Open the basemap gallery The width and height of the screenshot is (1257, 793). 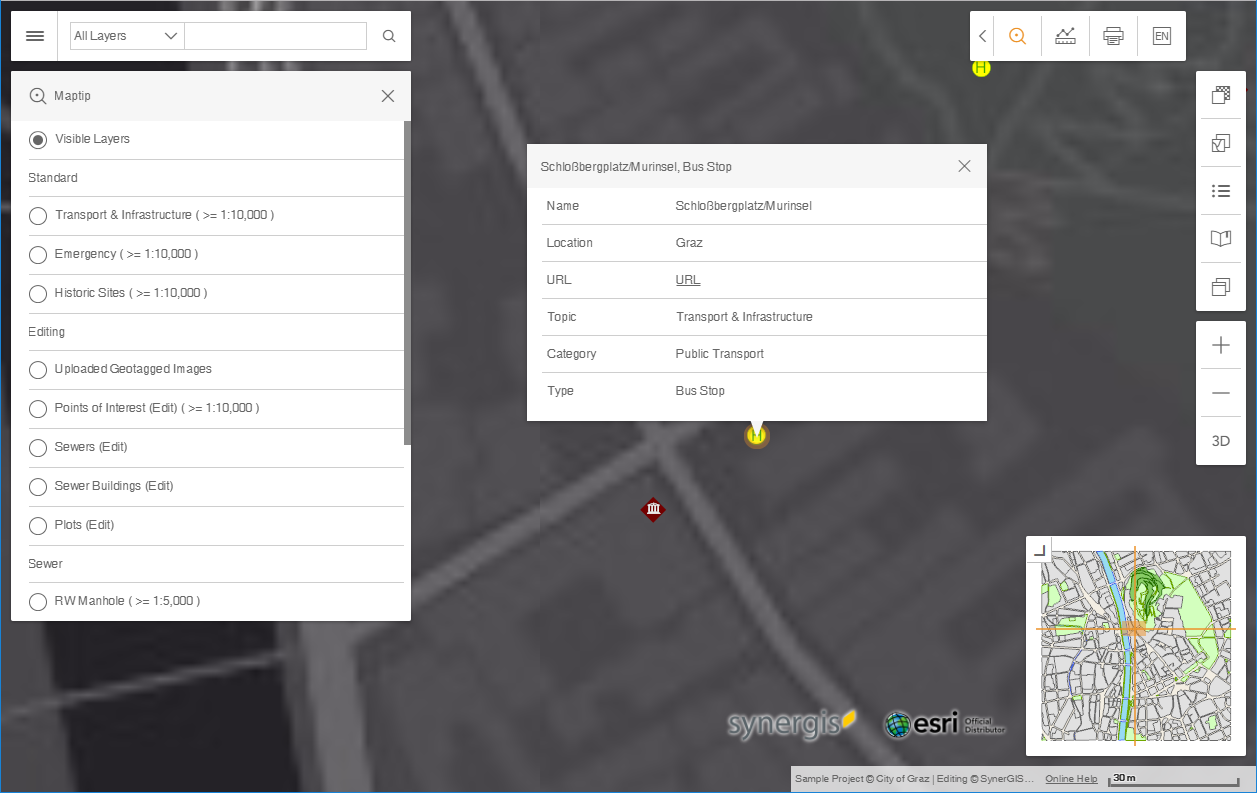tap(1220, 95)
